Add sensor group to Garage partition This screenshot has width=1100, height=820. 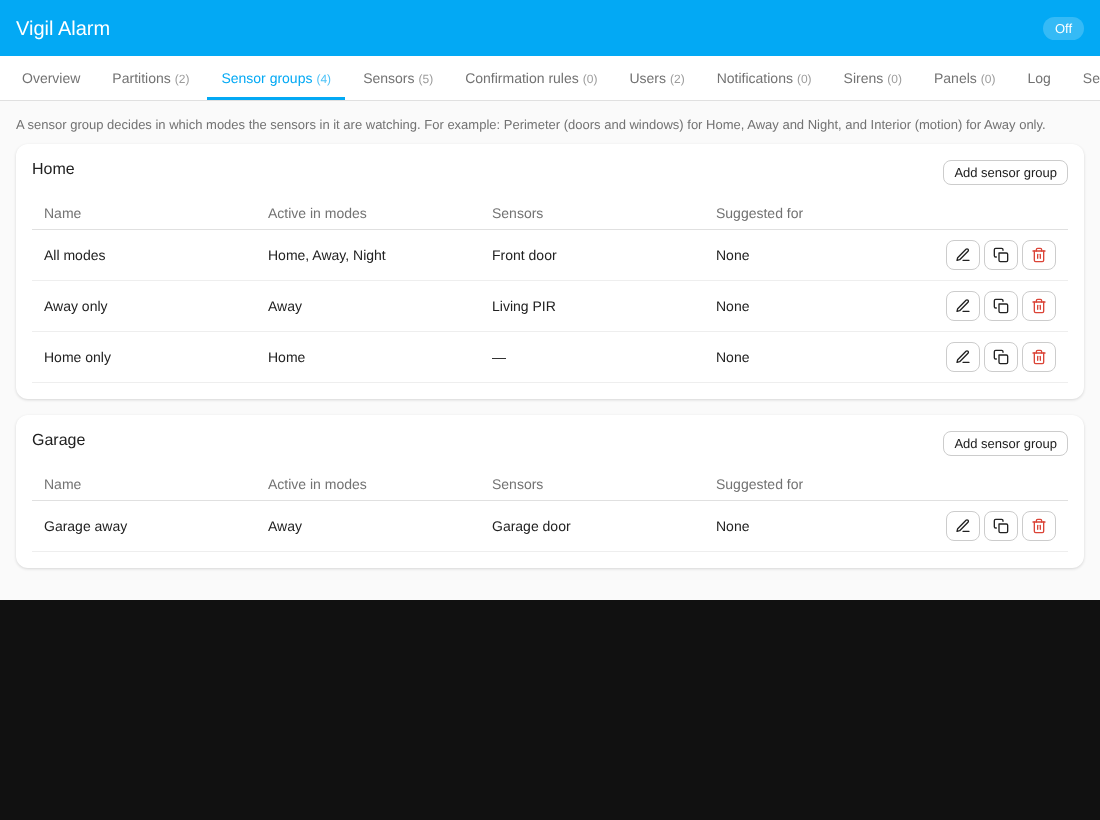pos(1005,443)
